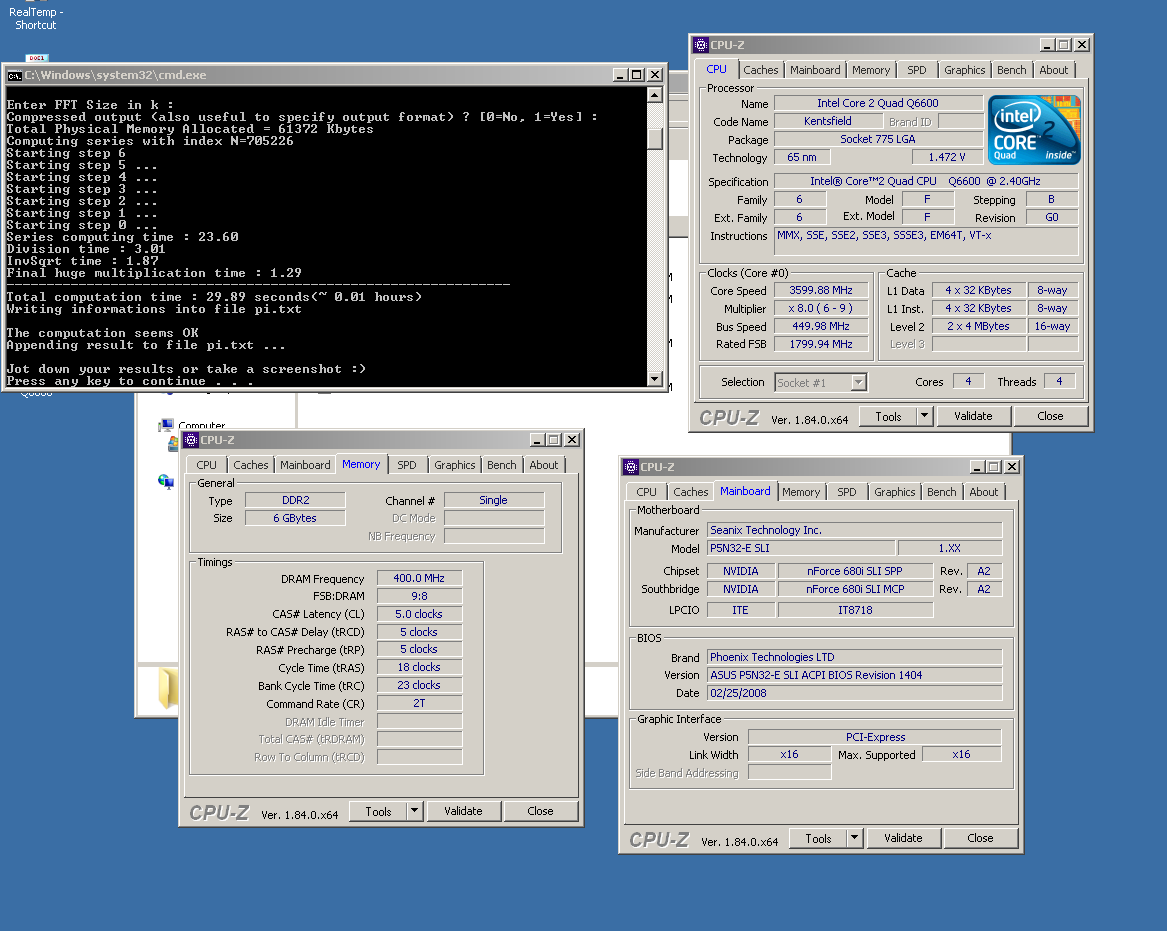Expand Tools dropdown arrow in Memory window
The height and width of the screenshot is (931, 1167).
[415, 811]
